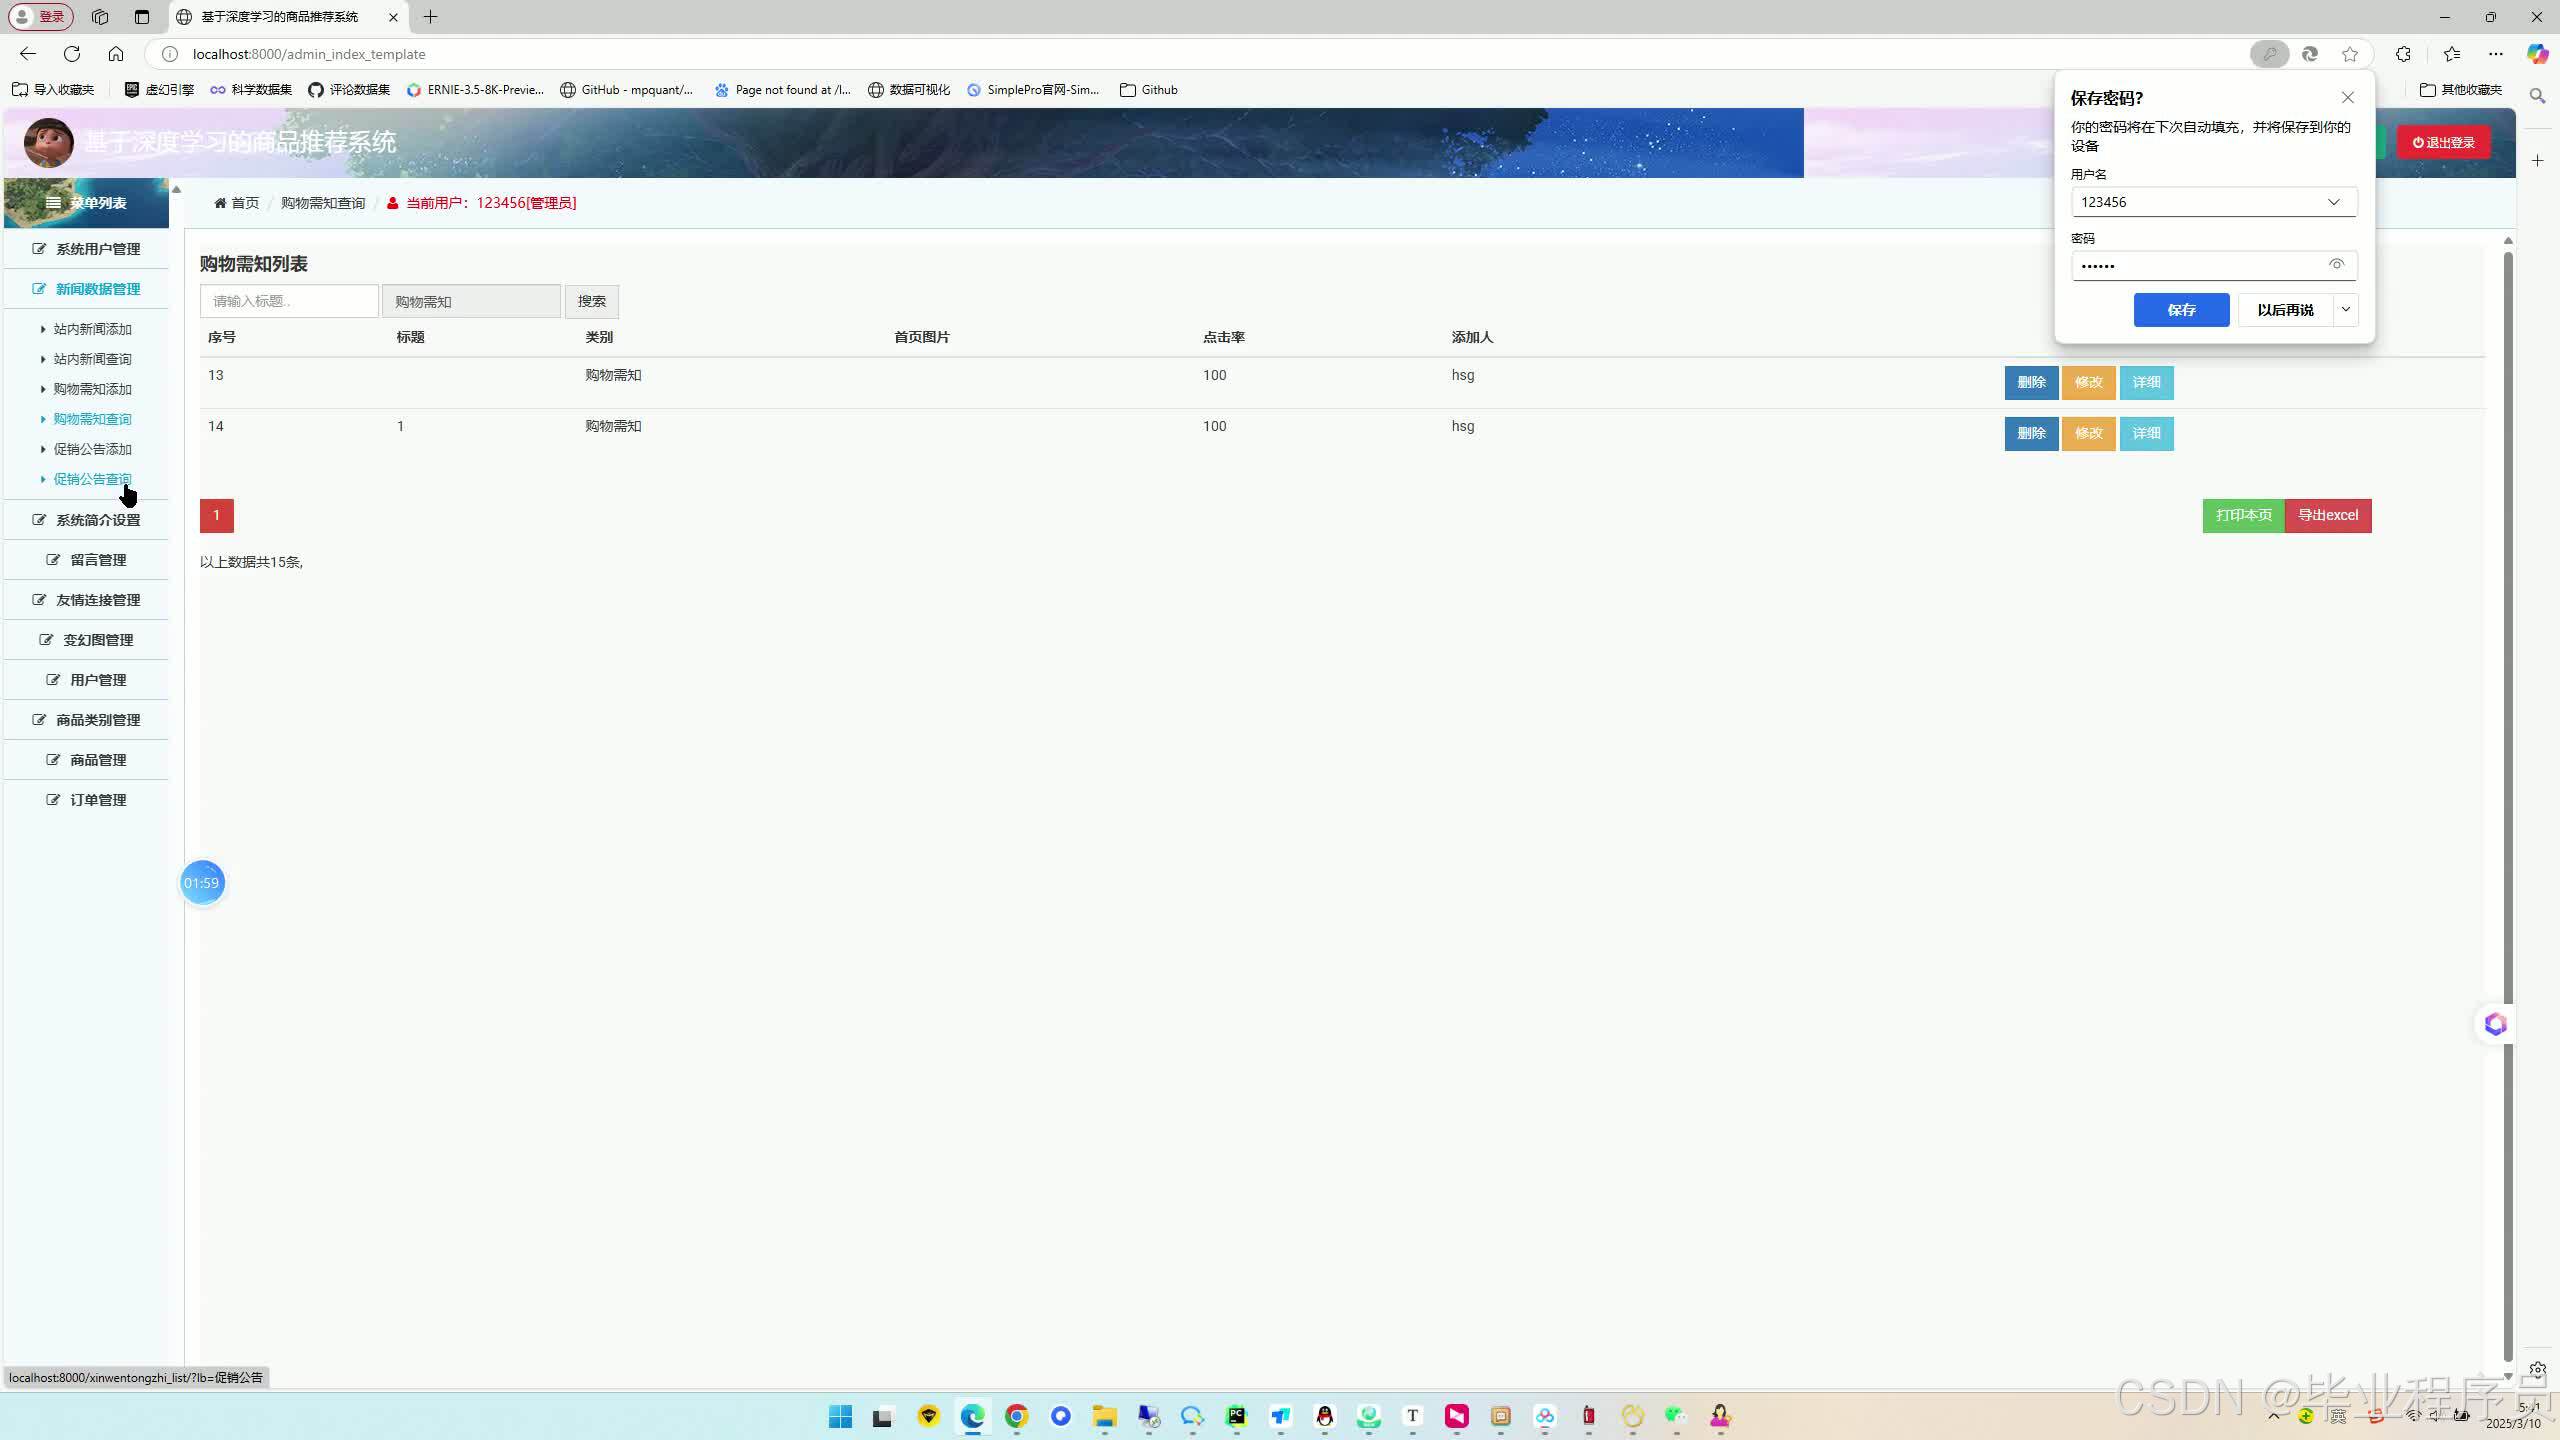Click 修改 for row 14
The image size is (2560, 1440).
tap(2088, 433)
